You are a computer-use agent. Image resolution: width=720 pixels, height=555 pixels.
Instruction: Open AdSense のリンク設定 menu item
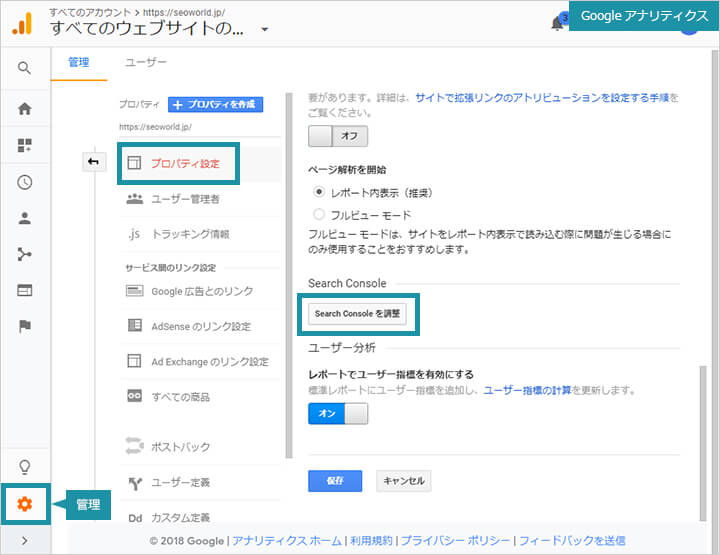tap(200, 326)
